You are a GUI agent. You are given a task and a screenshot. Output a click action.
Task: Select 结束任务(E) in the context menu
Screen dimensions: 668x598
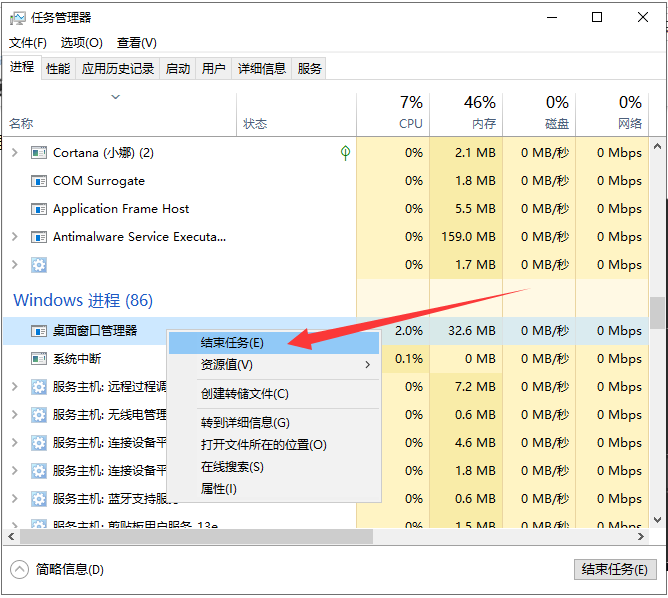click(232, 342)
